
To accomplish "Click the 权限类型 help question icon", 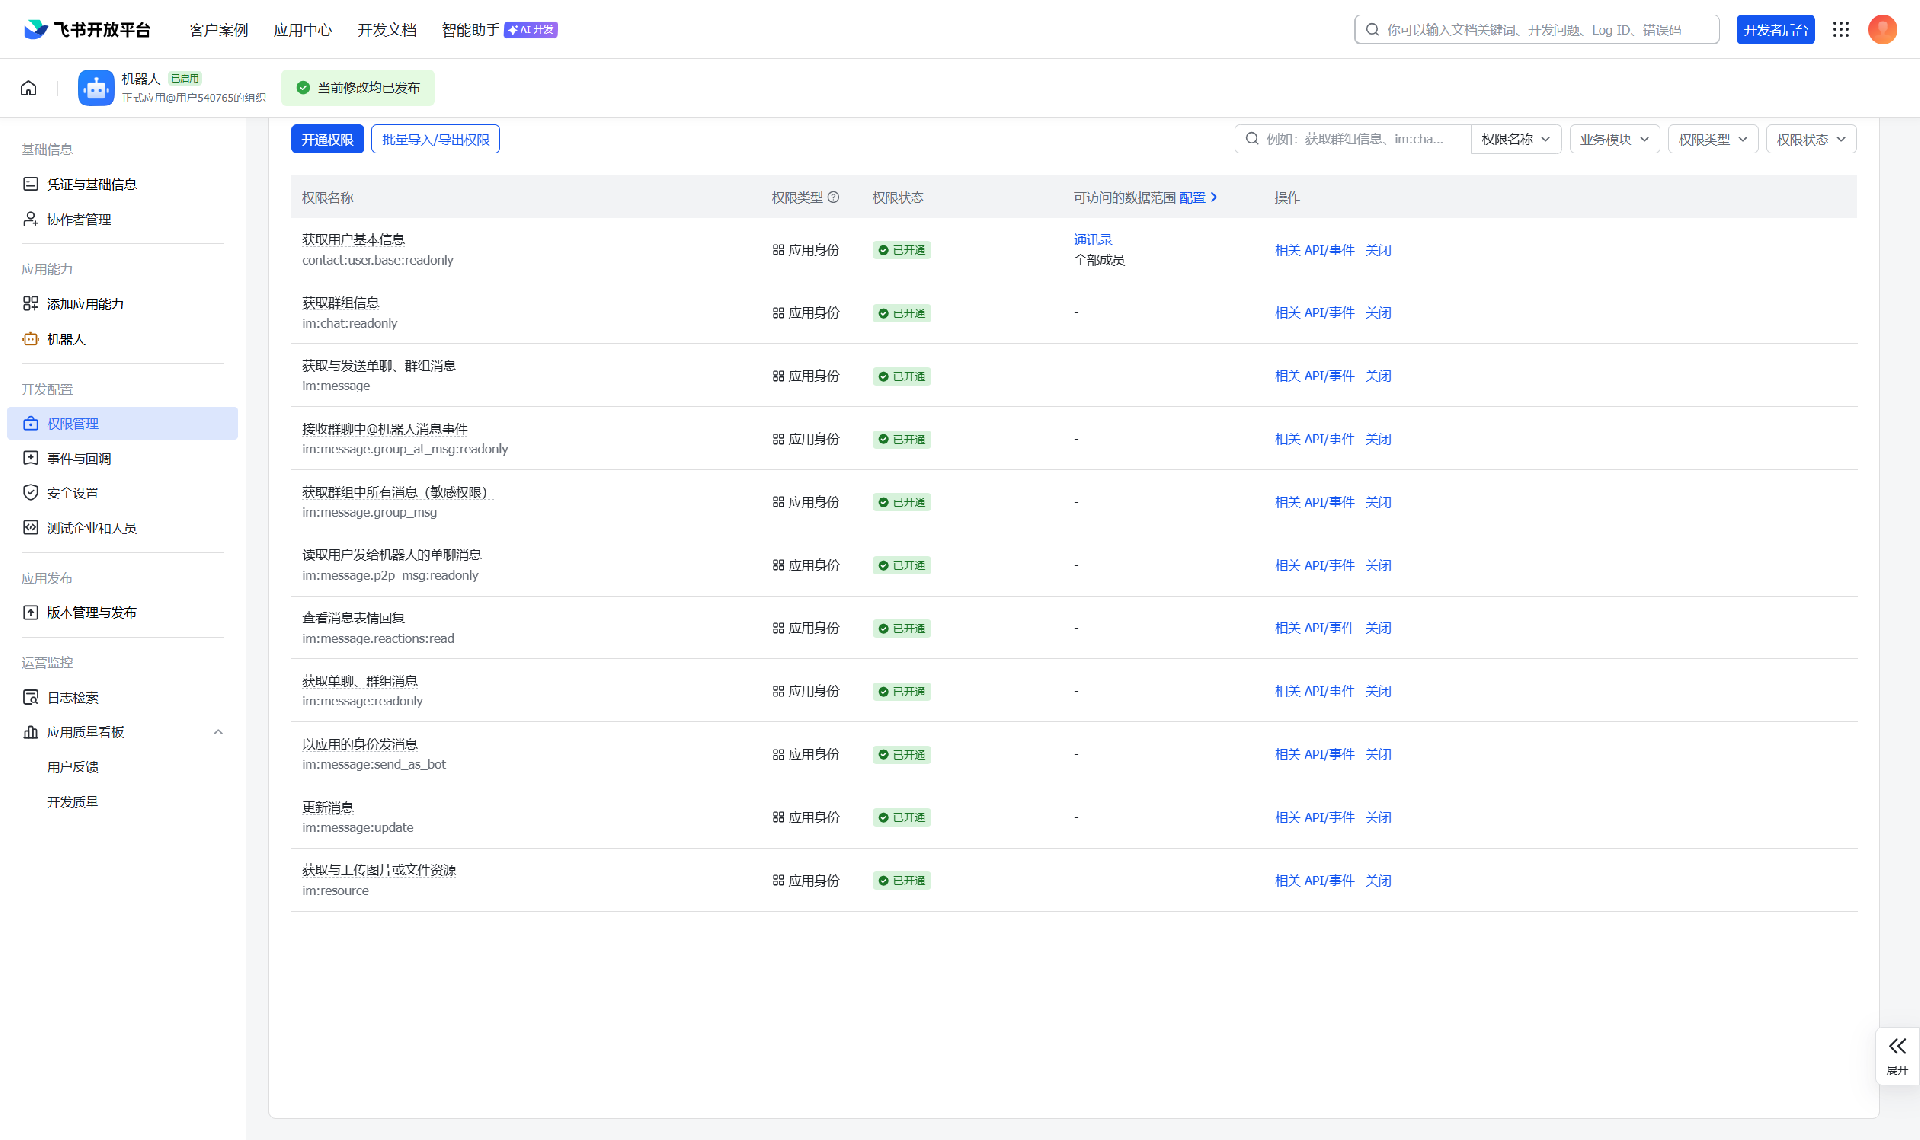I will click(833, 198).
